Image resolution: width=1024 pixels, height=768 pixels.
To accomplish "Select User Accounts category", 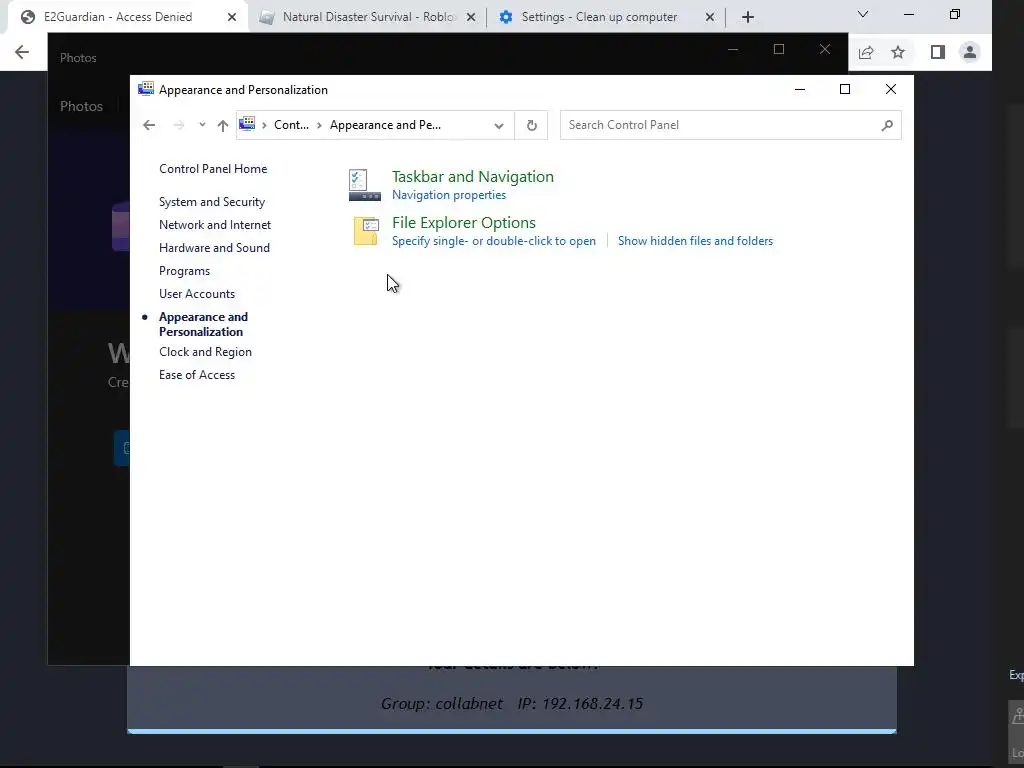I will [x=197, y=294].
